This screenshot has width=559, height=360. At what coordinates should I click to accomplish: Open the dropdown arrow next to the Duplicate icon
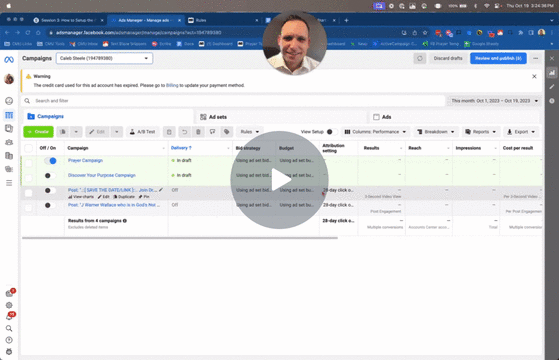click(x=76, y=132)
